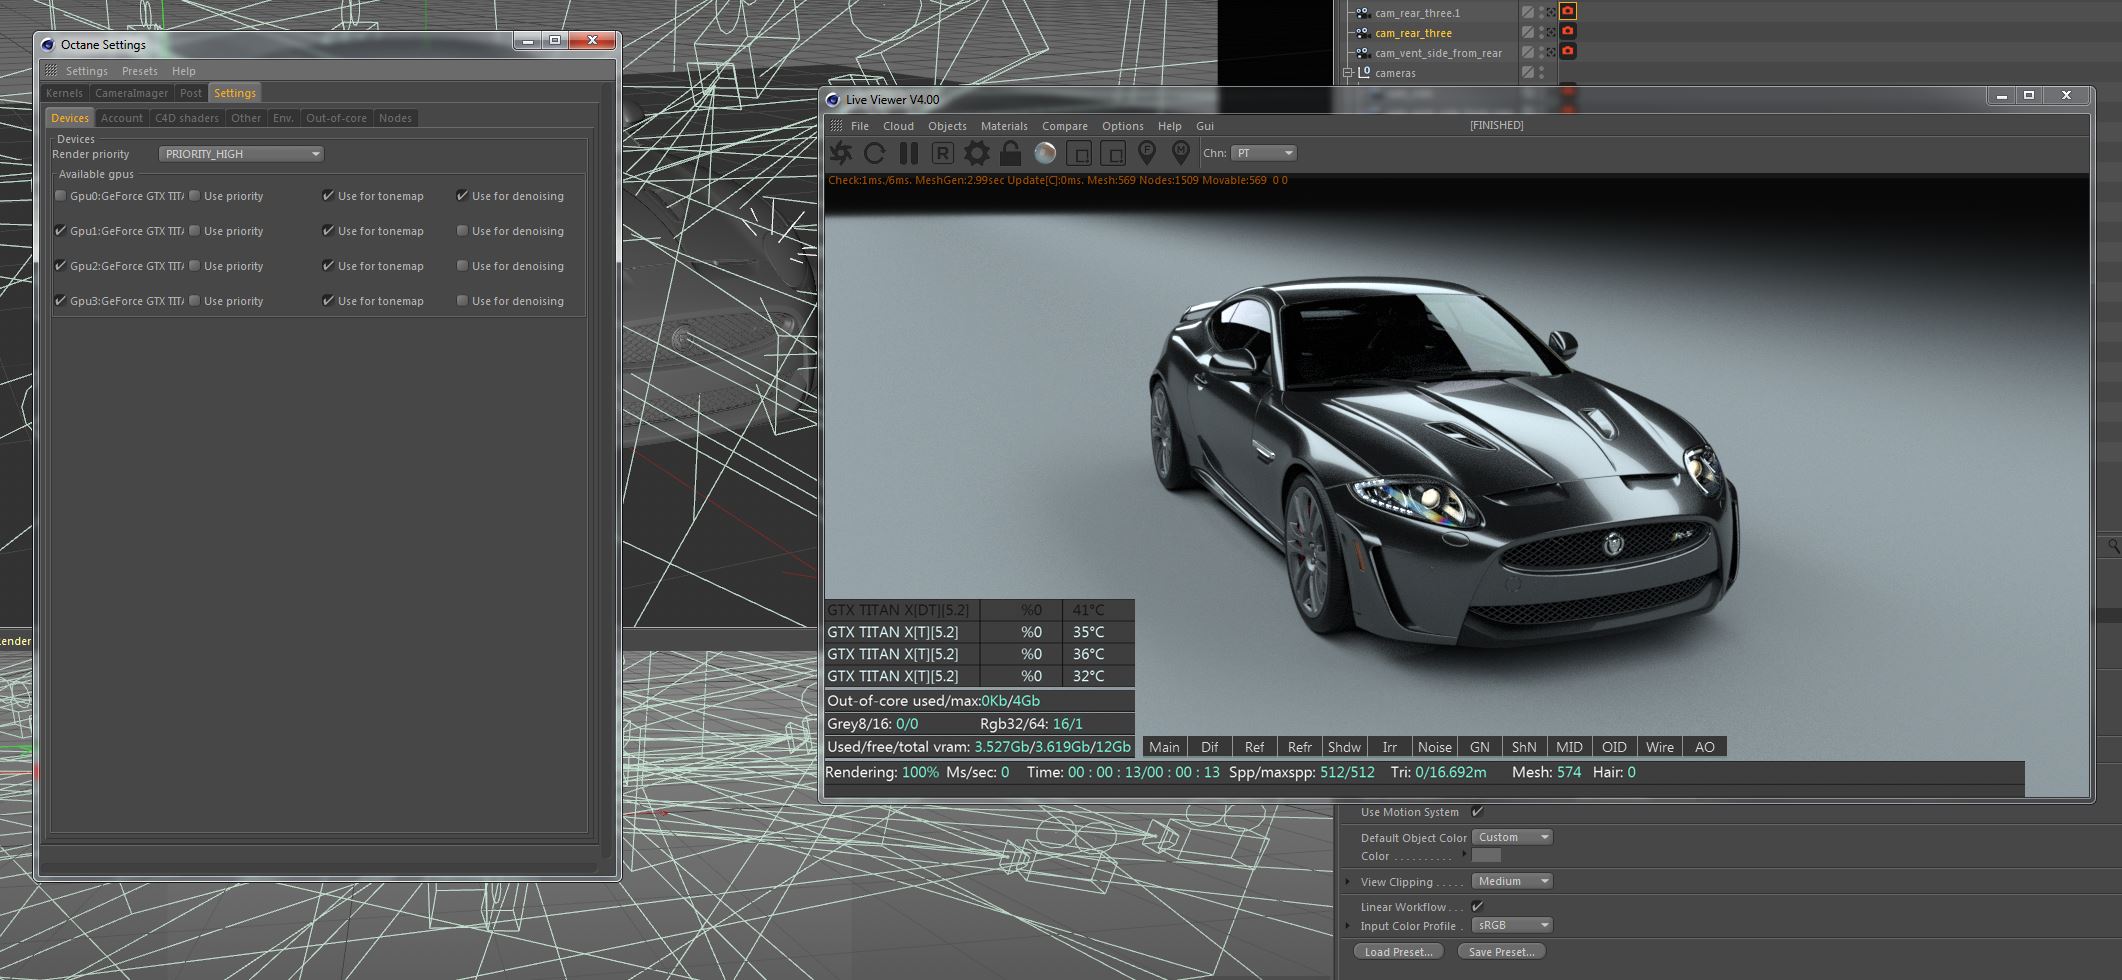Enable the Gpu0 GeForce GTX checkbox

(x=61, y=196)
